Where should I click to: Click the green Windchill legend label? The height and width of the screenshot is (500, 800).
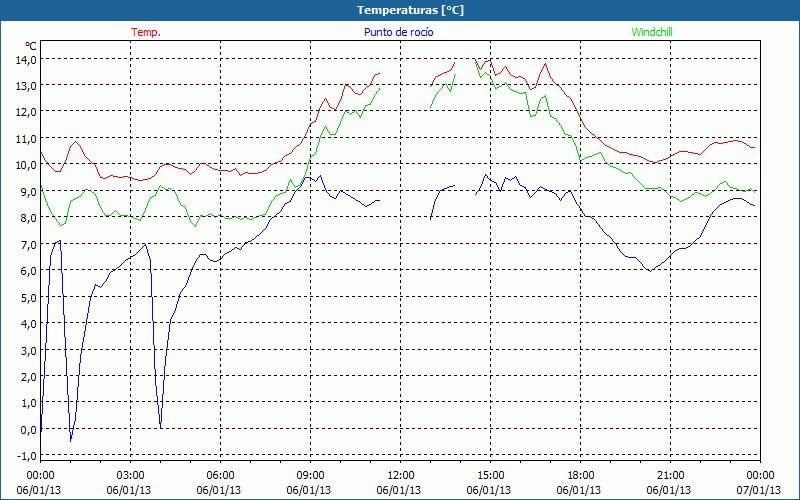(652, 32)
